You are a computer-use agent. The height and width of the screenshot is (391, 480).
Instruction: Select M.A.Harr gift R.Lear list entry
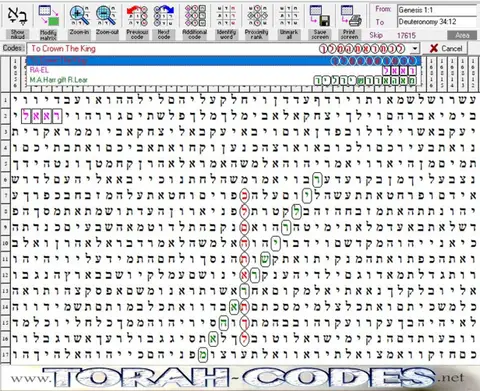coord(224,80)
